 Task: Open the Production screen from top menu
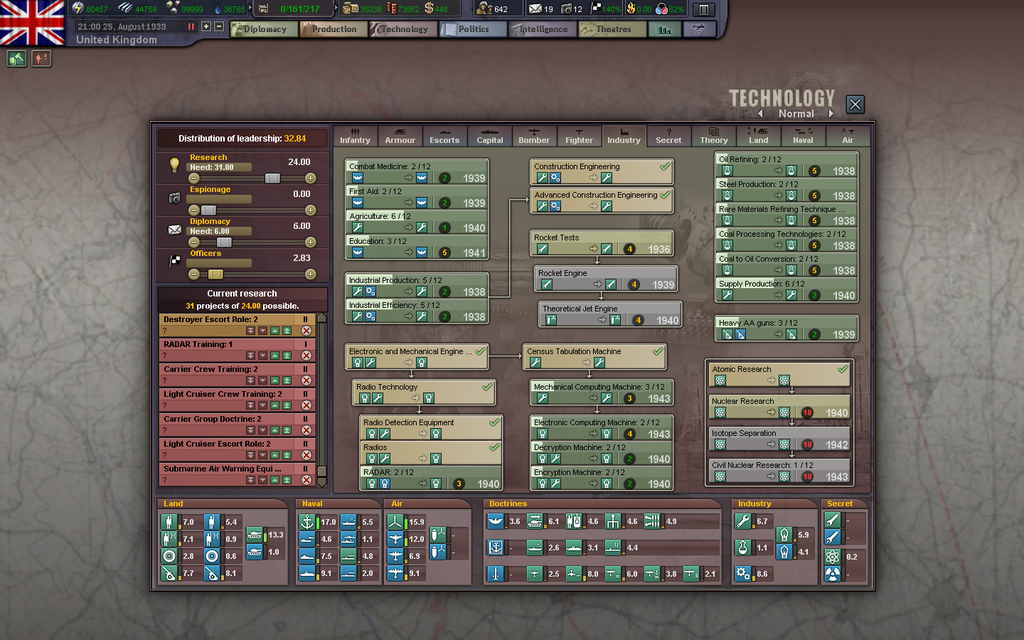(x=333, y=29)
